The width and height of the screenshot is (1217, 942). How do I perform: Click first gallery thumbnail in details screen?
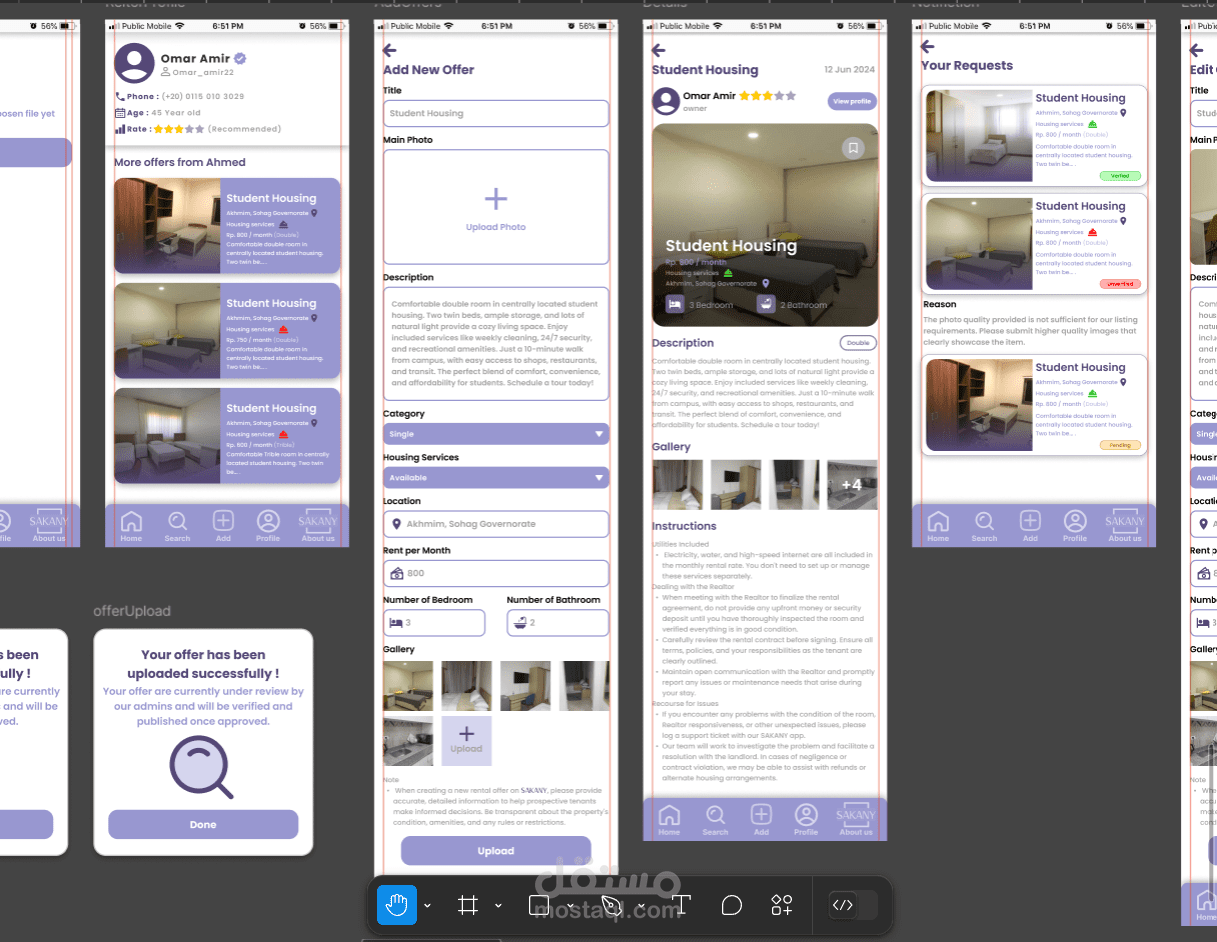(x=677, y=485)
